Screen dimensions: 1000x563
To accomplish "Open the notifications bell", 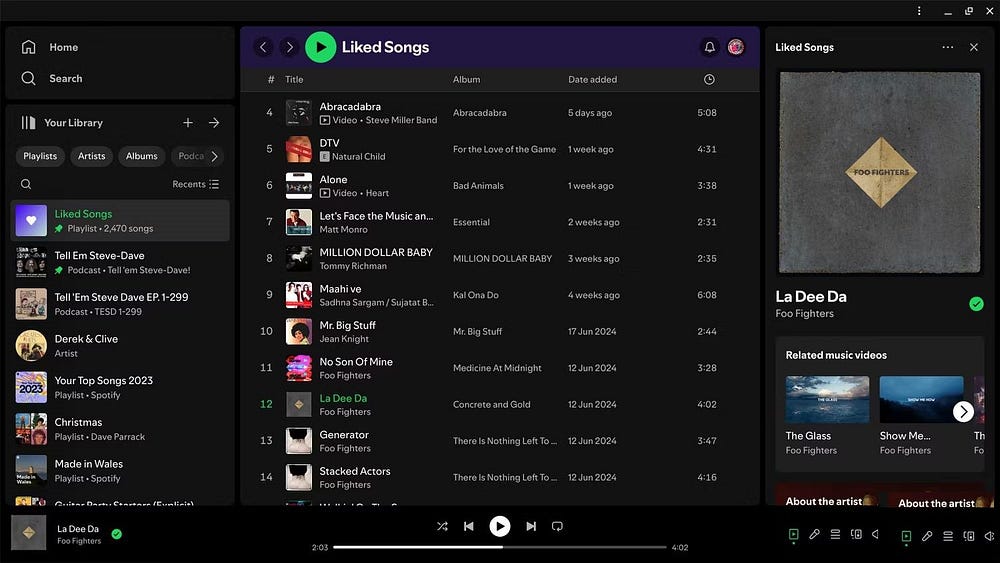I will coord(710,47).
